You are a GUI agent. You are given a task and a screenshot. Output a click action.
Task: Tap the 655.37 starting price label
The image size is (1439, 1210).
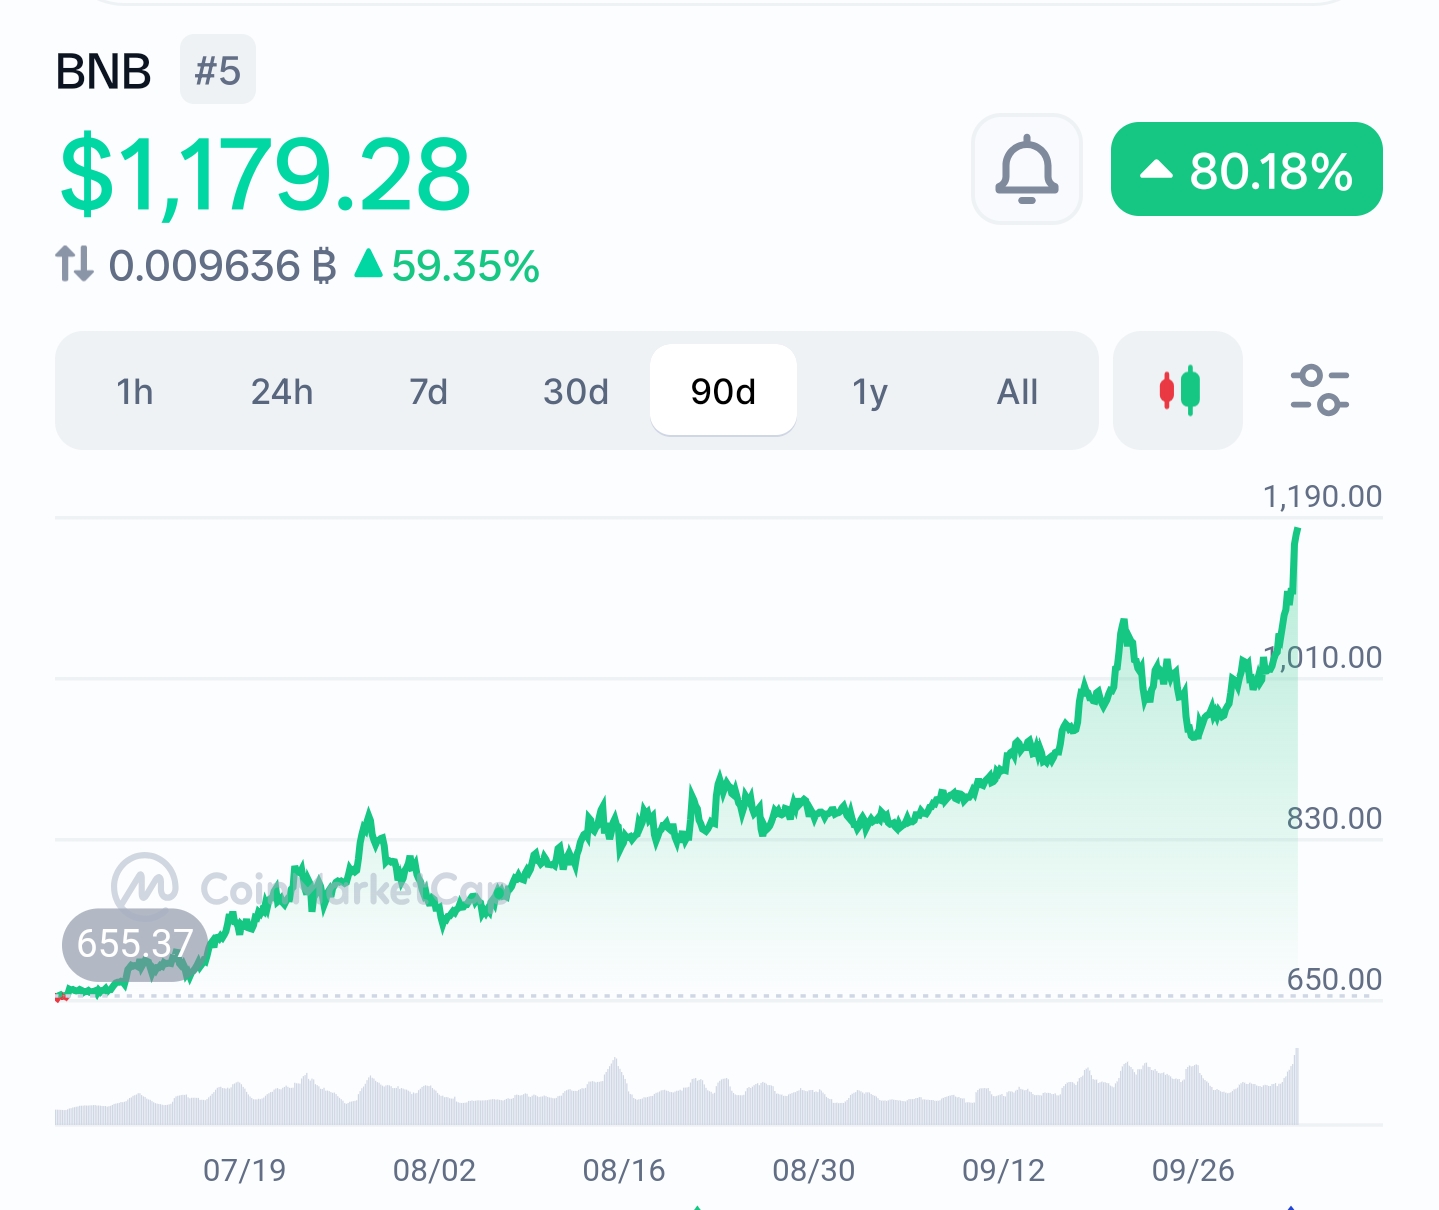click(x=134, y=943)
